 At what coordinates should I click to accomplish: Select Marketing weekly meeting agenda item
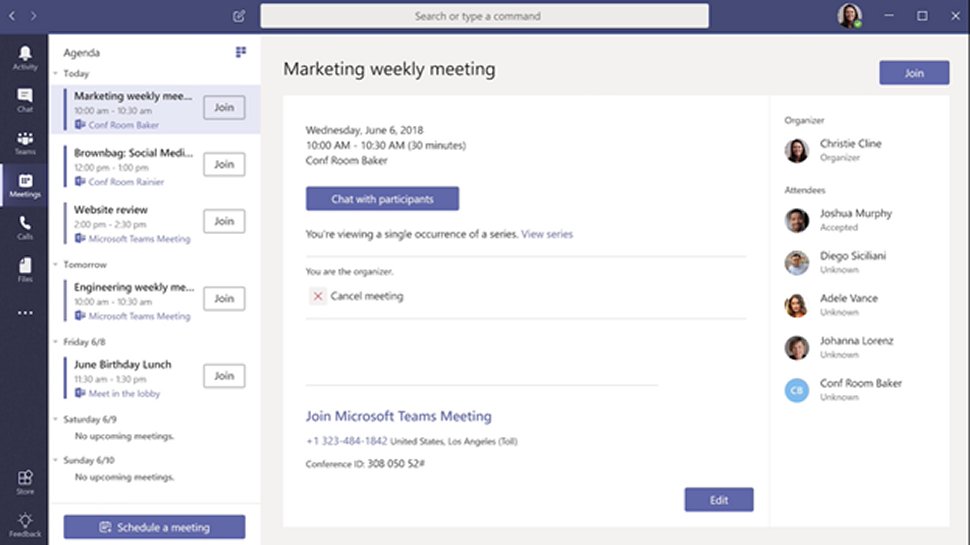[x=156, y=109]
